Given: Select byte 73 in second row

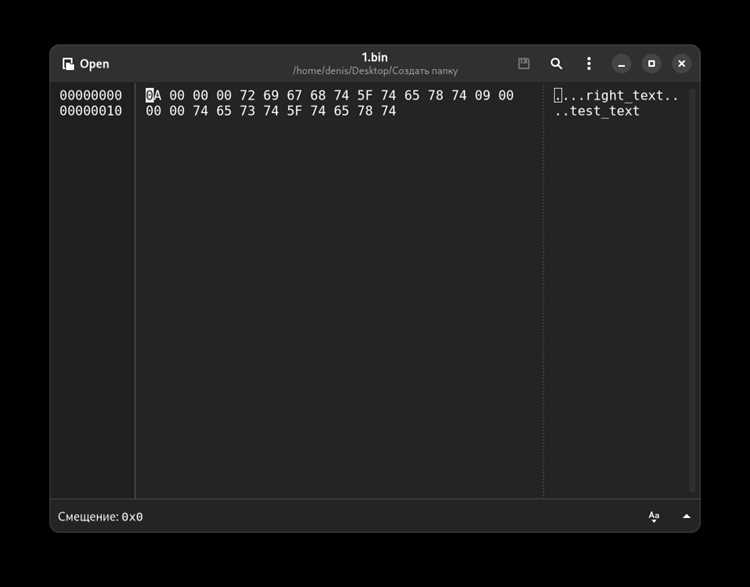Looking at the screenshot, I should pos(247,111).
